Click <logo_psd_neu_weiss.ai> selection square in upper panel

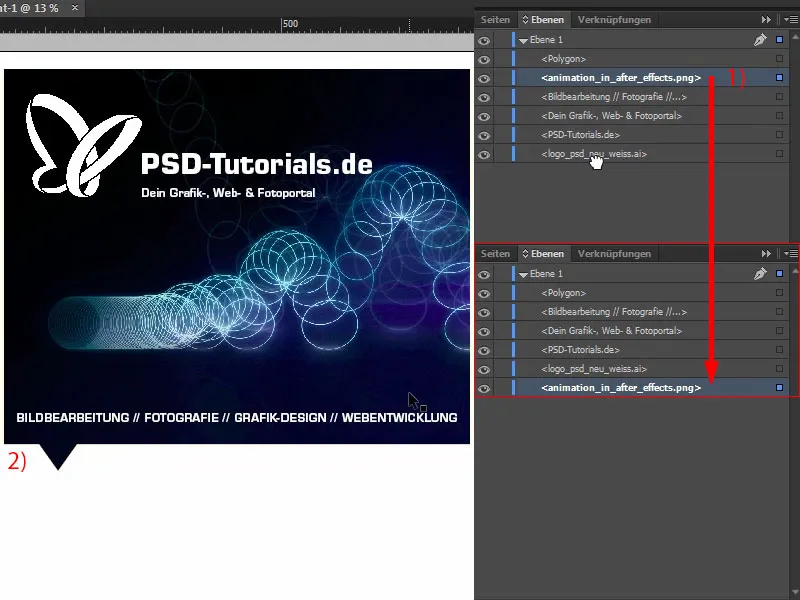pyautogui.click(x=779, y=154)
